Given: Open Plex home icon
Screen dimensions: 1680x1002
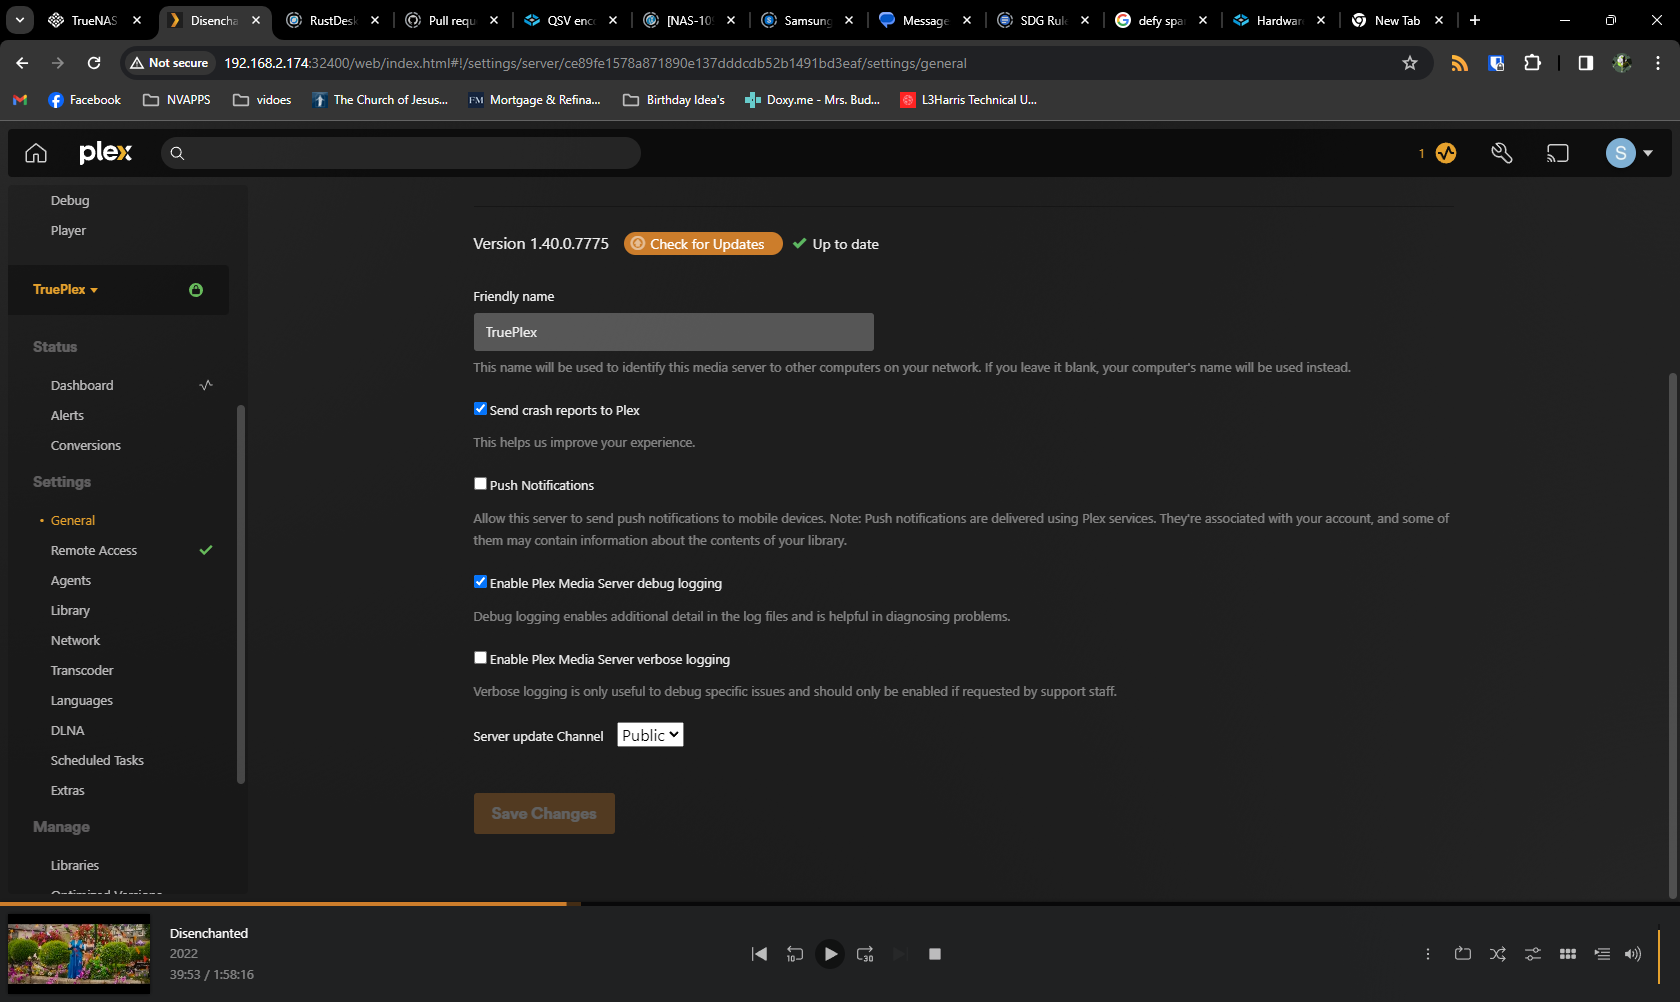Looking at the screenshot, I should coord(36,153).
